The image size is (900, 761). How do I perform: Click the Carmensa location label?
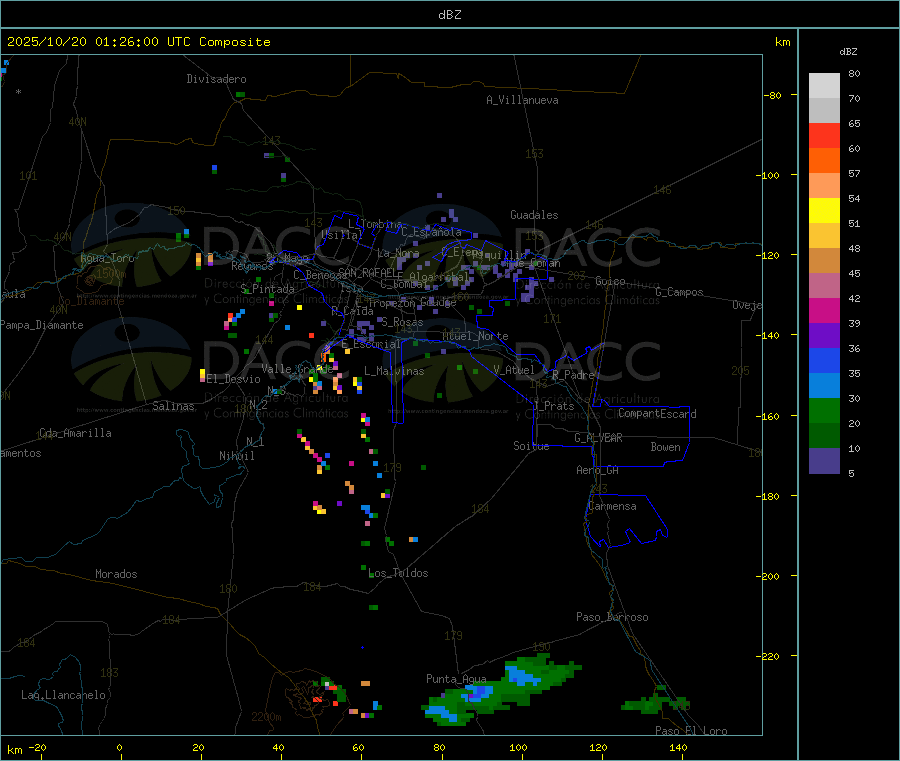(612, 506)
